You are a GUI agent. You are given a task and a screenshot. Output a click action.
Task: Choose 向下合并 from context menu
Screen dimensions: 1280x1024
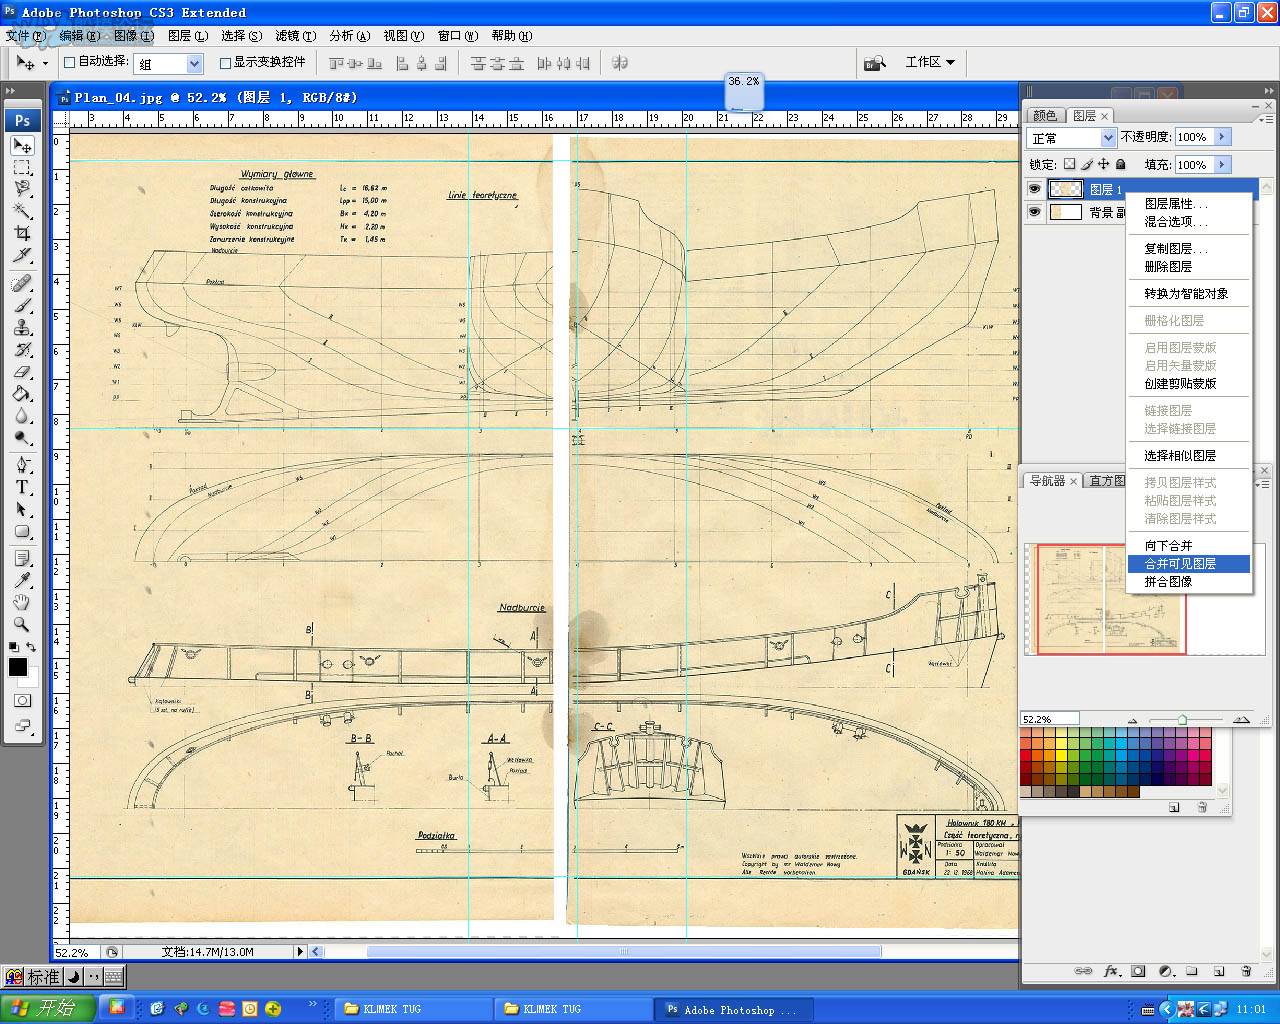pos(1188,546)
